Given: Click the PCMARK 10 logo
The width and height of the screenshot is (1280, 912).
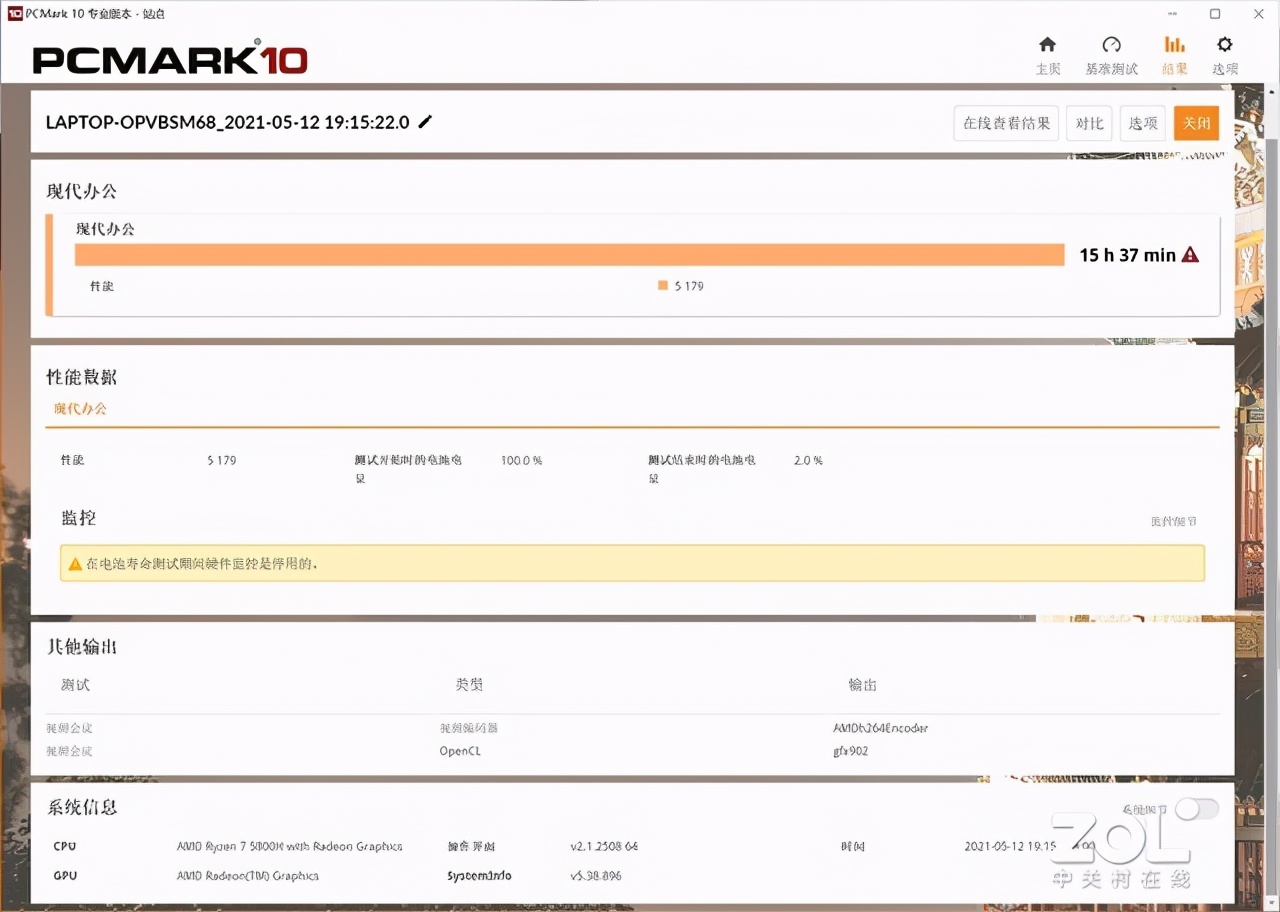Looking at the screenshot, I should point(170,58).
